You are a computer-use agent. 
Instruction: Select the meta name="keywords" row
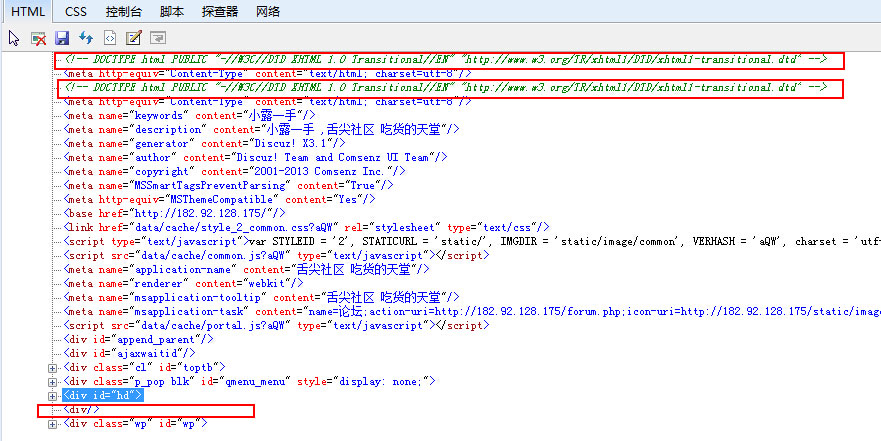click(189, 115)
